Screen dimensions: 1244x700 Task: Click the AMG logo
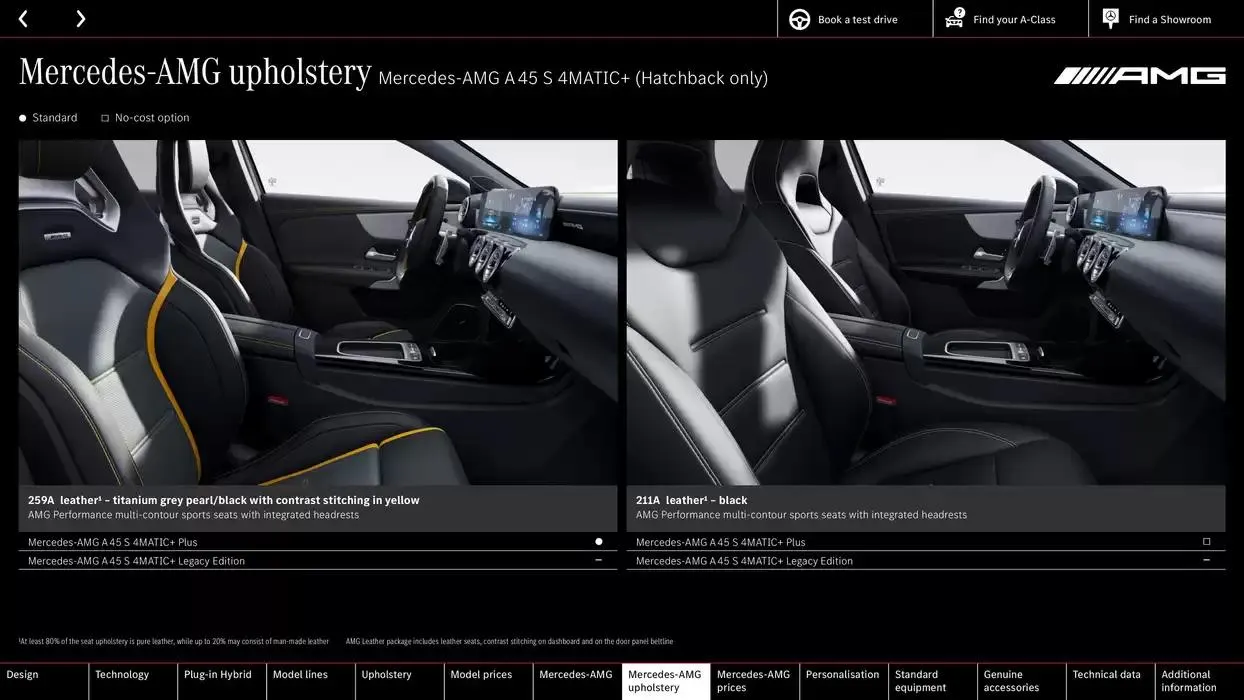(1139, 76)
